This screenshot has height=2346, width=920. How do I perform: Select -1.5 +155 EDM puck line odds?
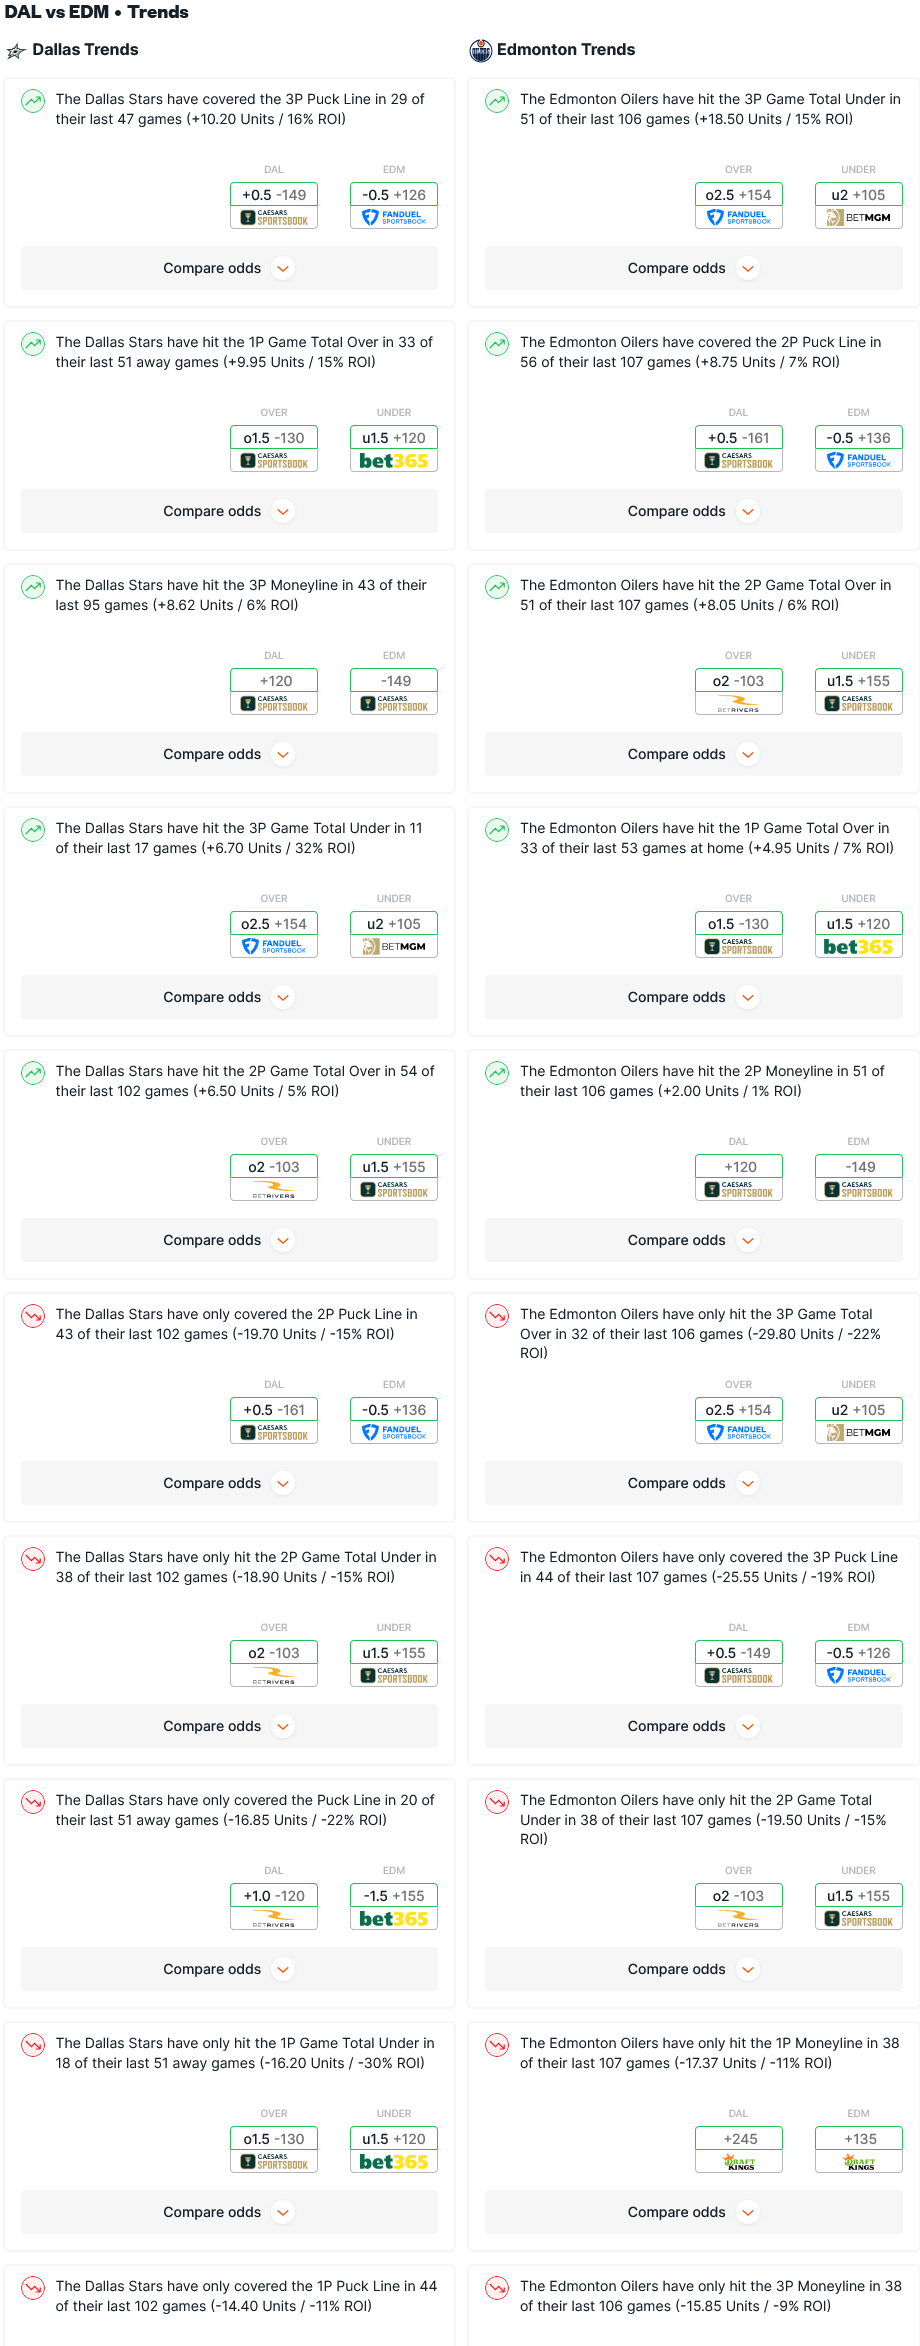pyautogui.click(x=394, y=1896)
